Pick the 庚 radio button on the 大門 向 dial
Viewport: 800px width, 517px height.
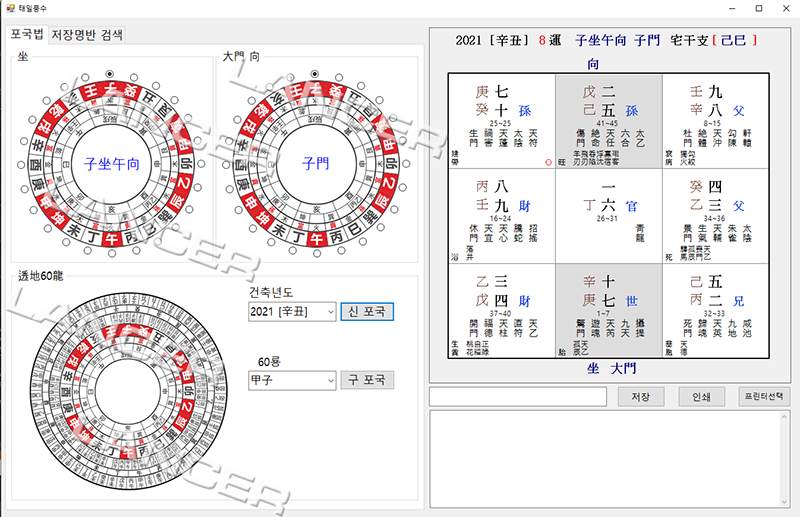[x=230, y=189]
